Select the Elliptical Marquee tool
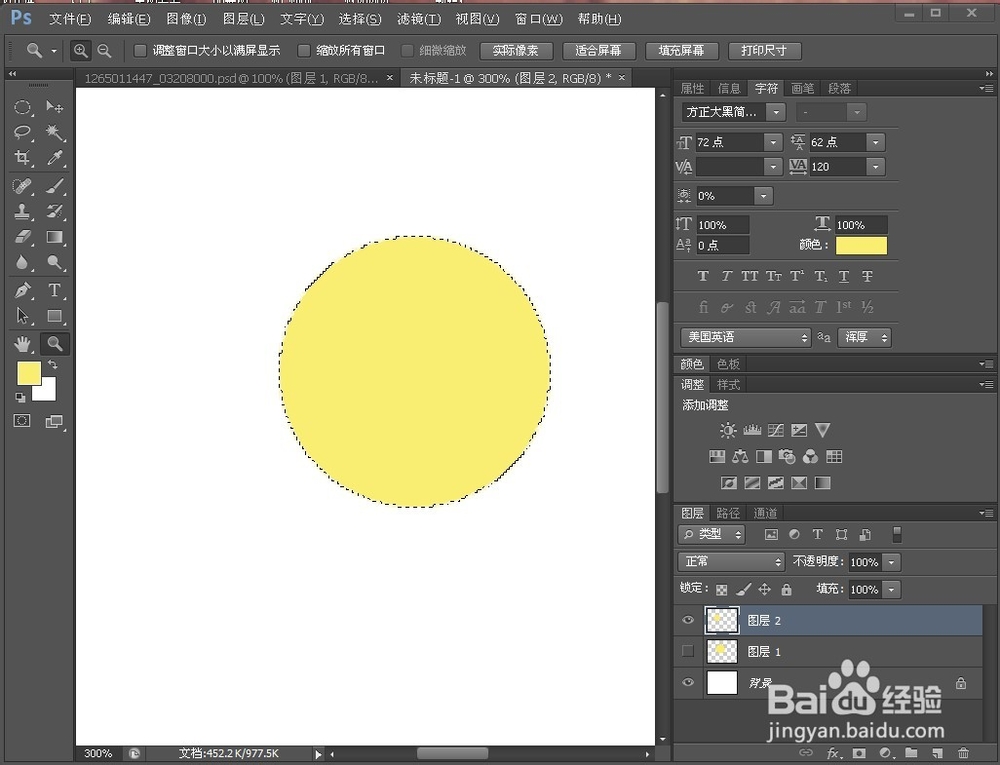The width and height of the screenshot is (1000, 765). tap(23, 106)
